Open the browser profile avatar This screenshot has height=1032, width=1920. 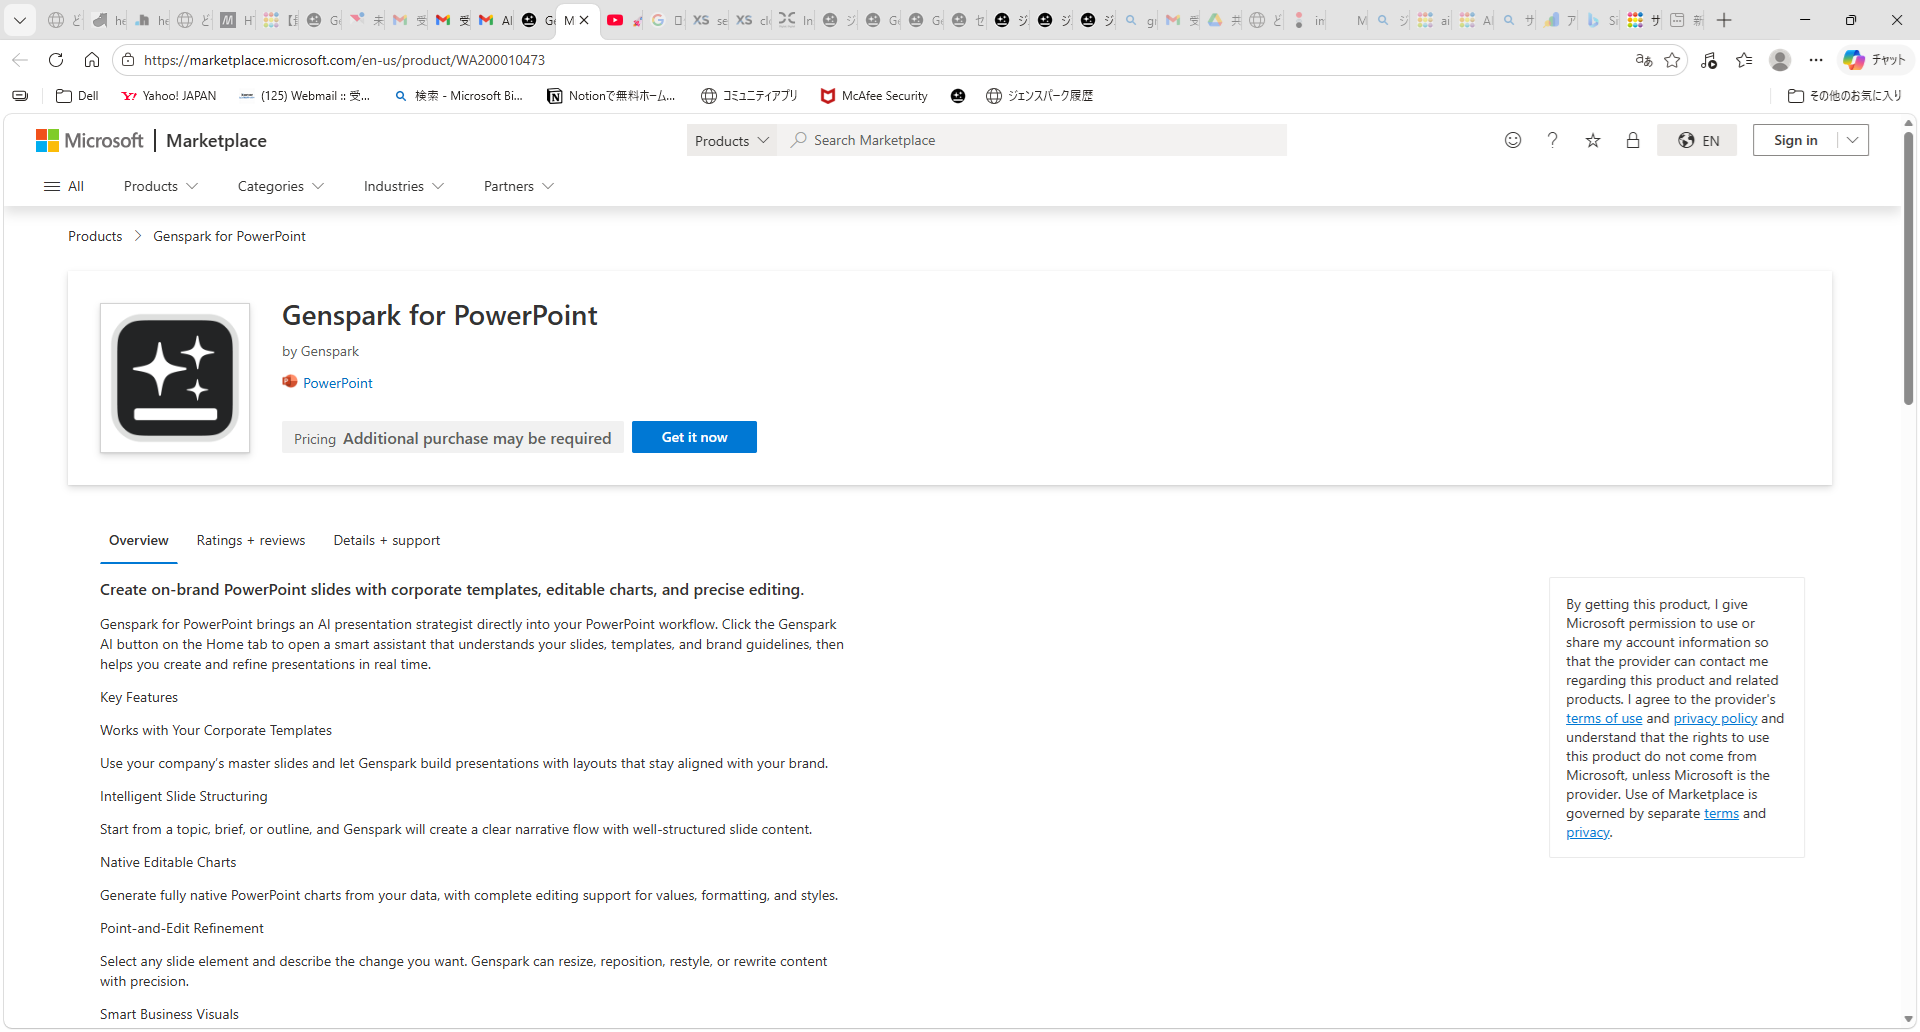[1780, 60]
